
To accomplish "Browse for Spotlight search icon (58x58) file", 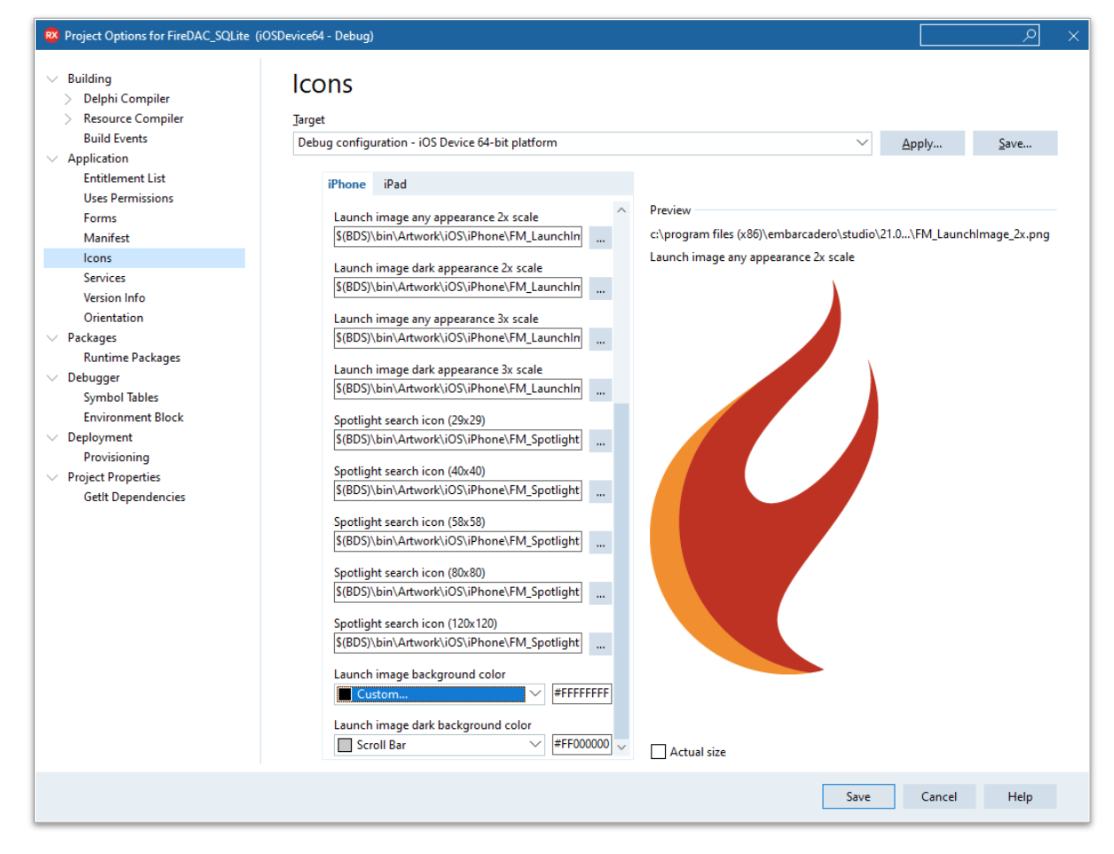I will coord(600,542).
